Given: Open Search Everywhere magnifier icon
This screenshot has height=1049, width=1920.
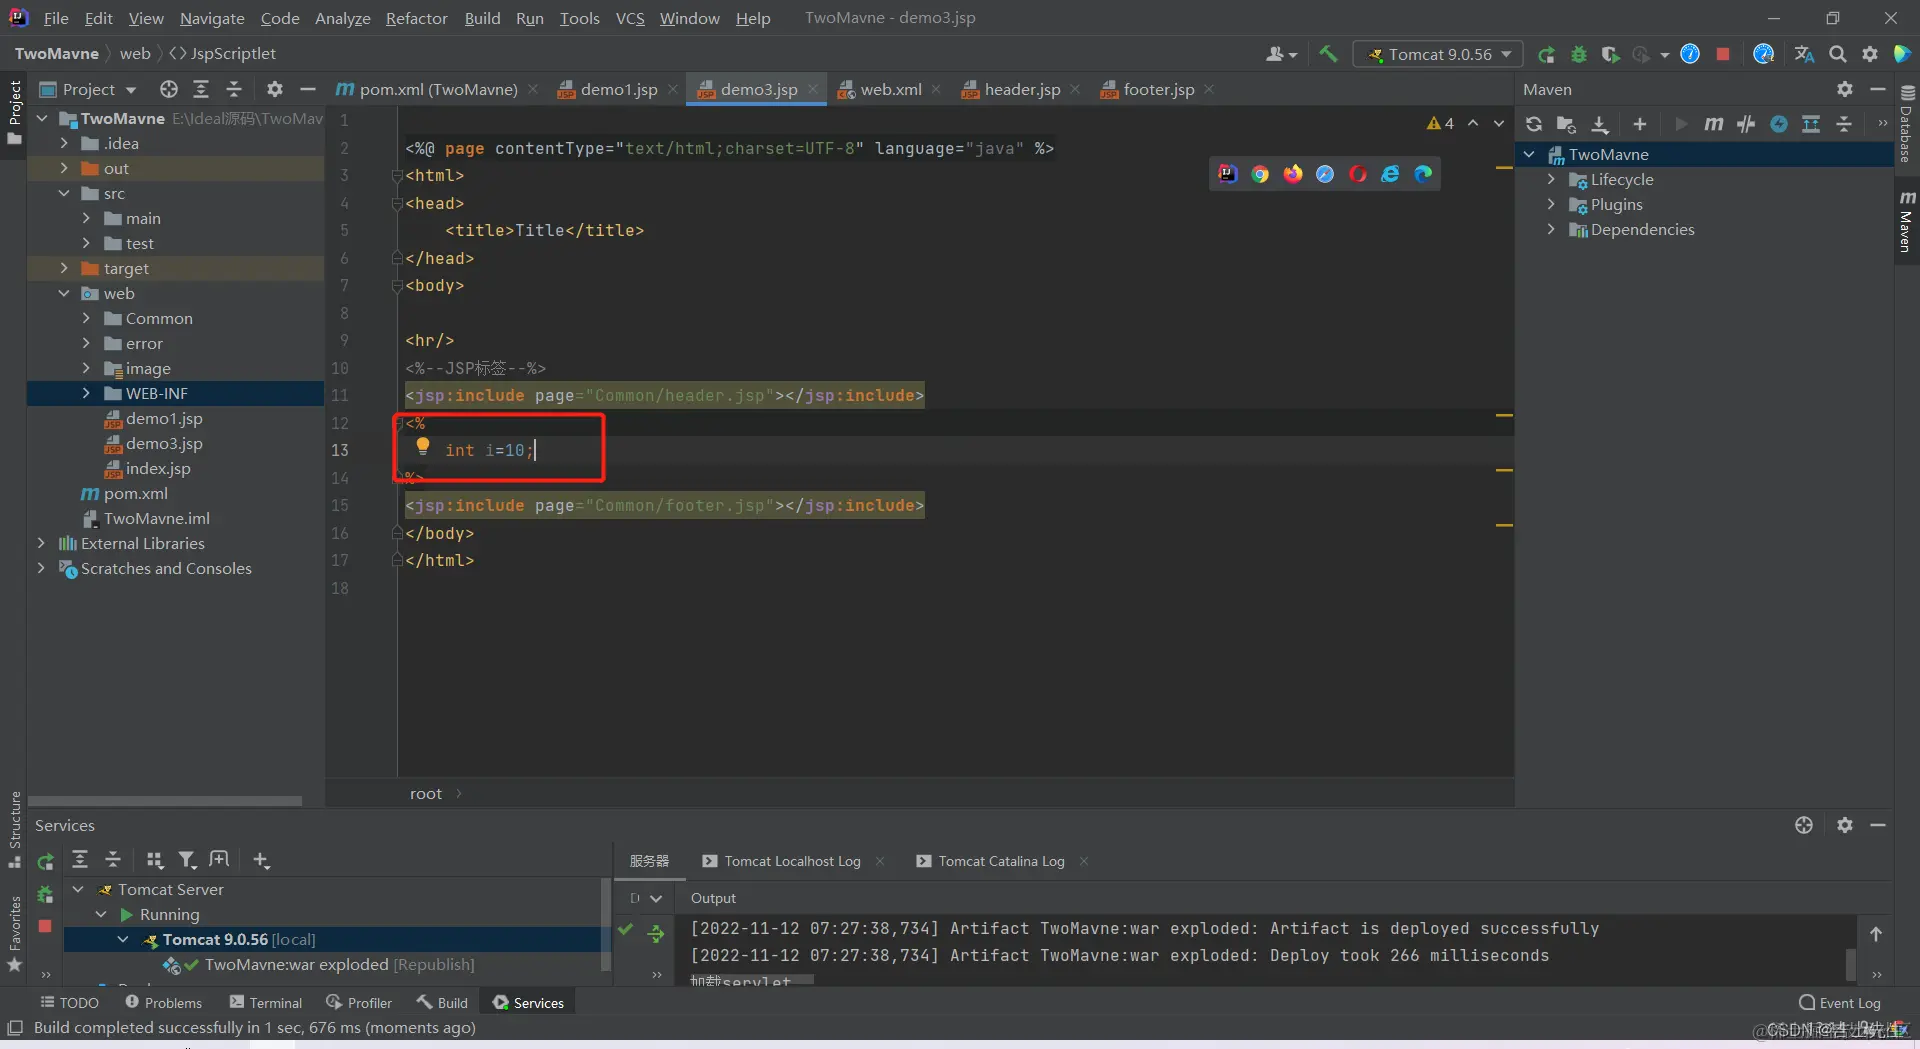Looking at the screenshot, I should coord(1838,54).
